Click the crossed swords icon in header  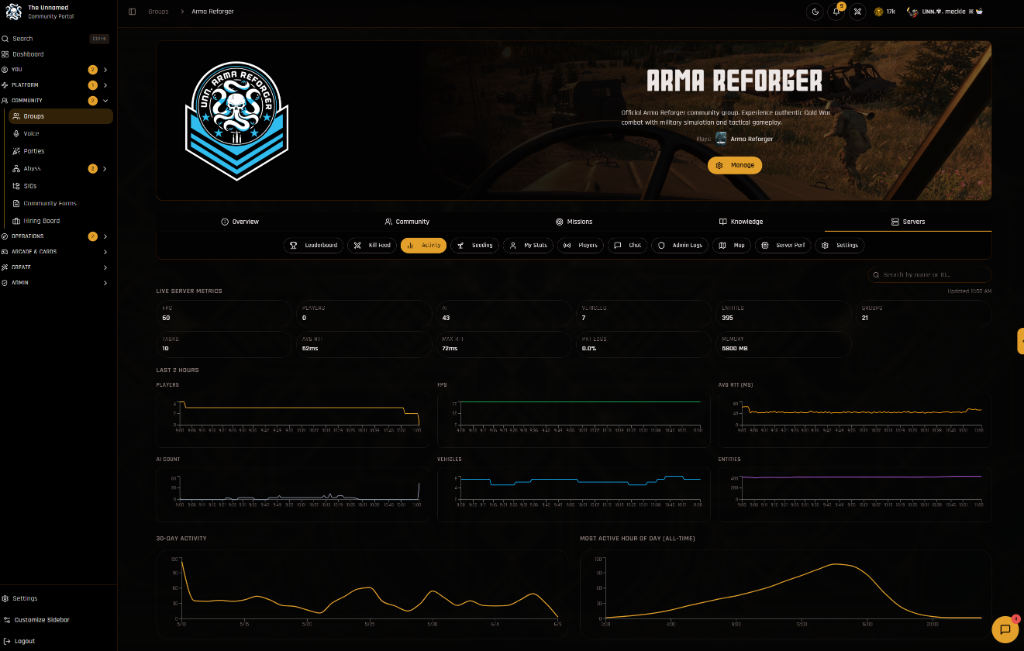click(857, 12)
